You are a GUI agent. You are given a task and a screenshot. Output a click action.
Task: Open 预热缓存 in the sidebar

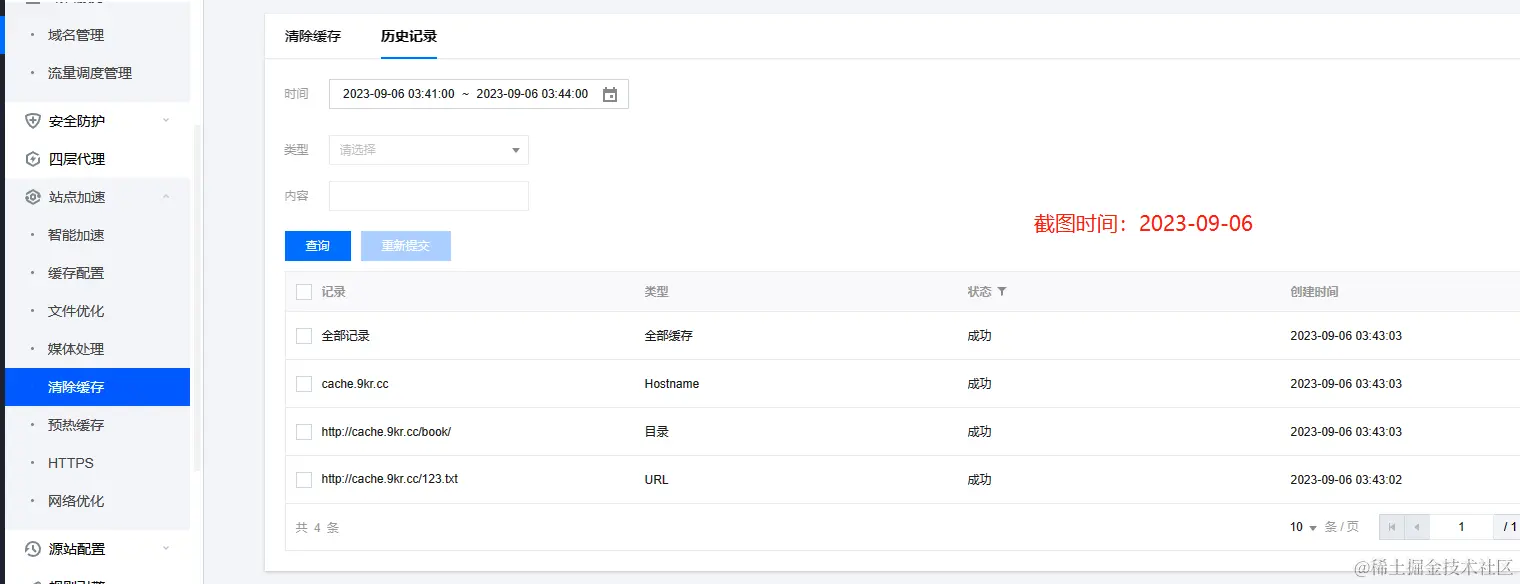(x=76, y=425)
